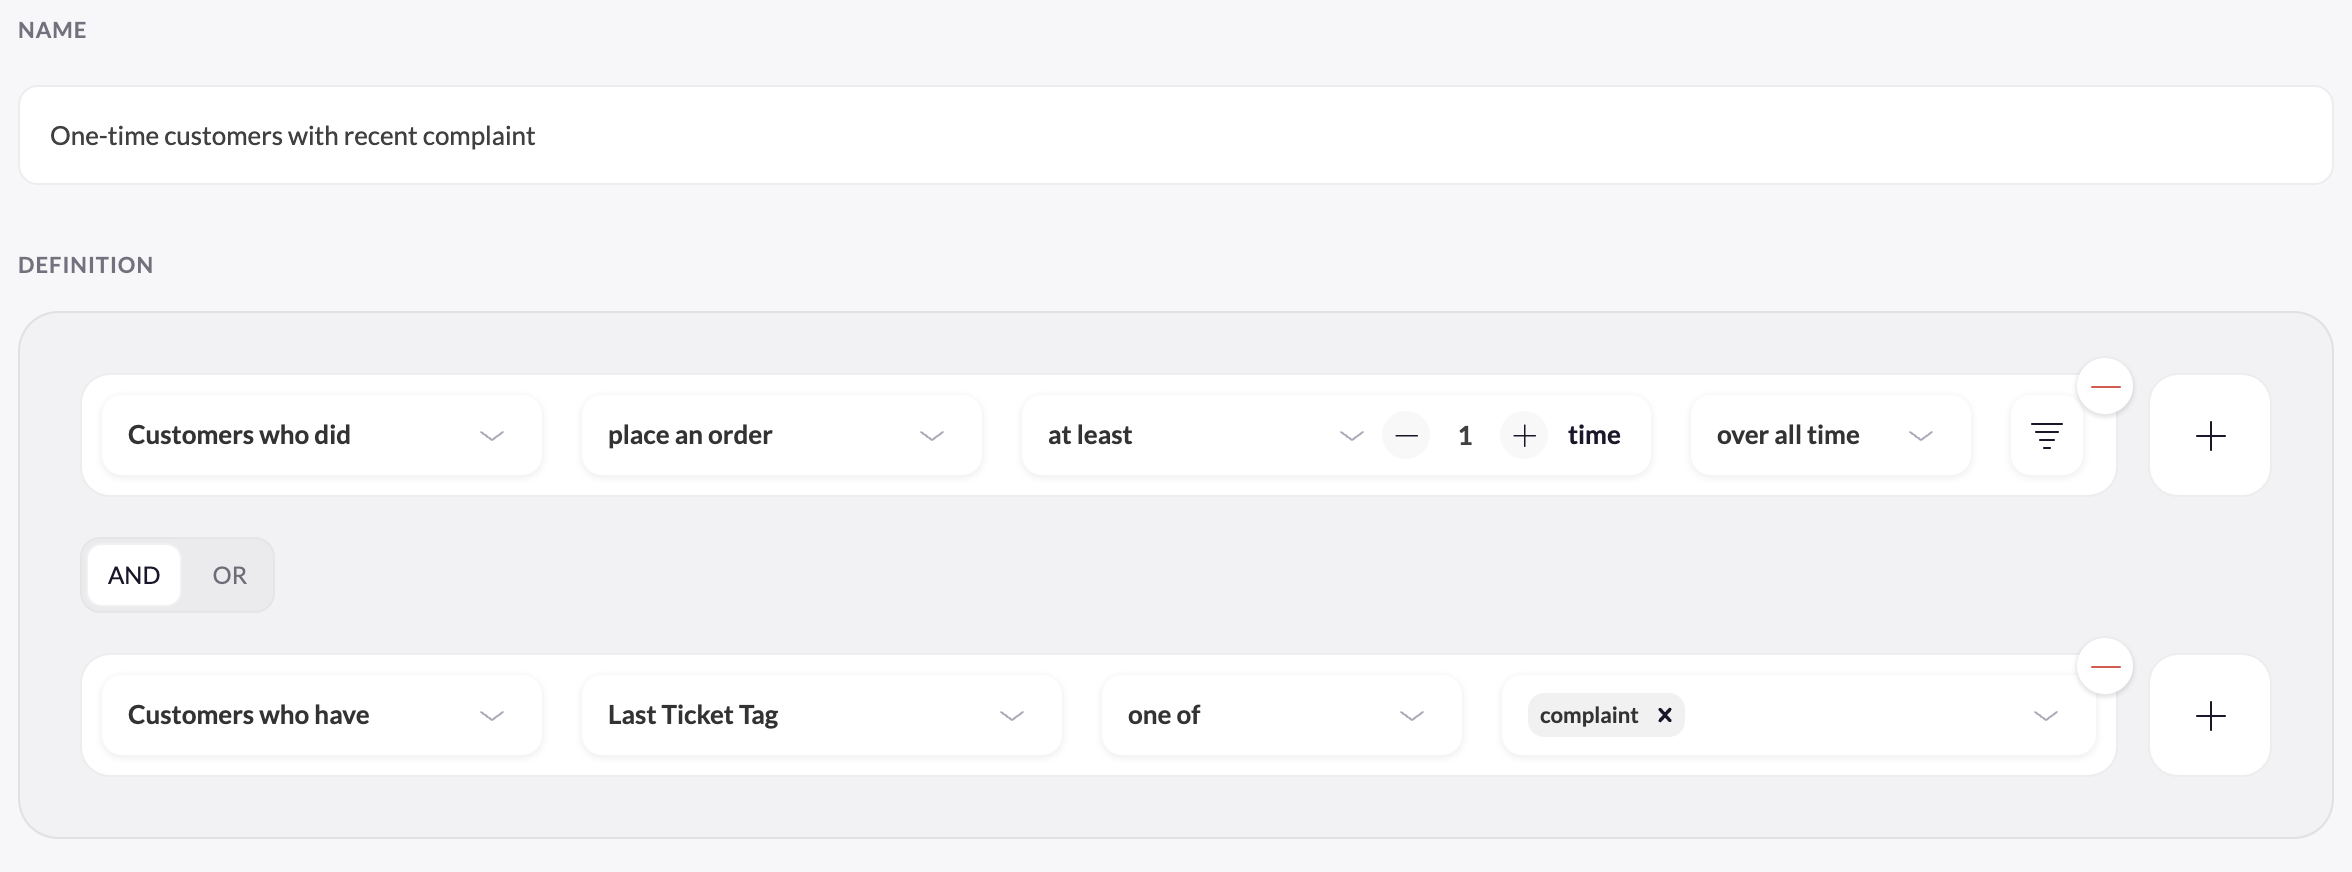Click the segment name input field
The image size is (2352, 872).
[1176, 135]
